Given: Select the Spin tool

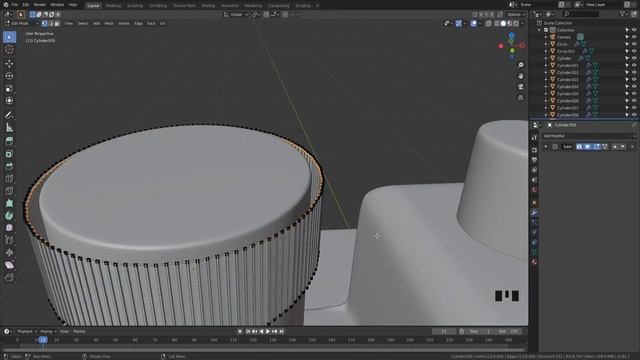Looking at the screenshot, I should click(x=9, y=216).
